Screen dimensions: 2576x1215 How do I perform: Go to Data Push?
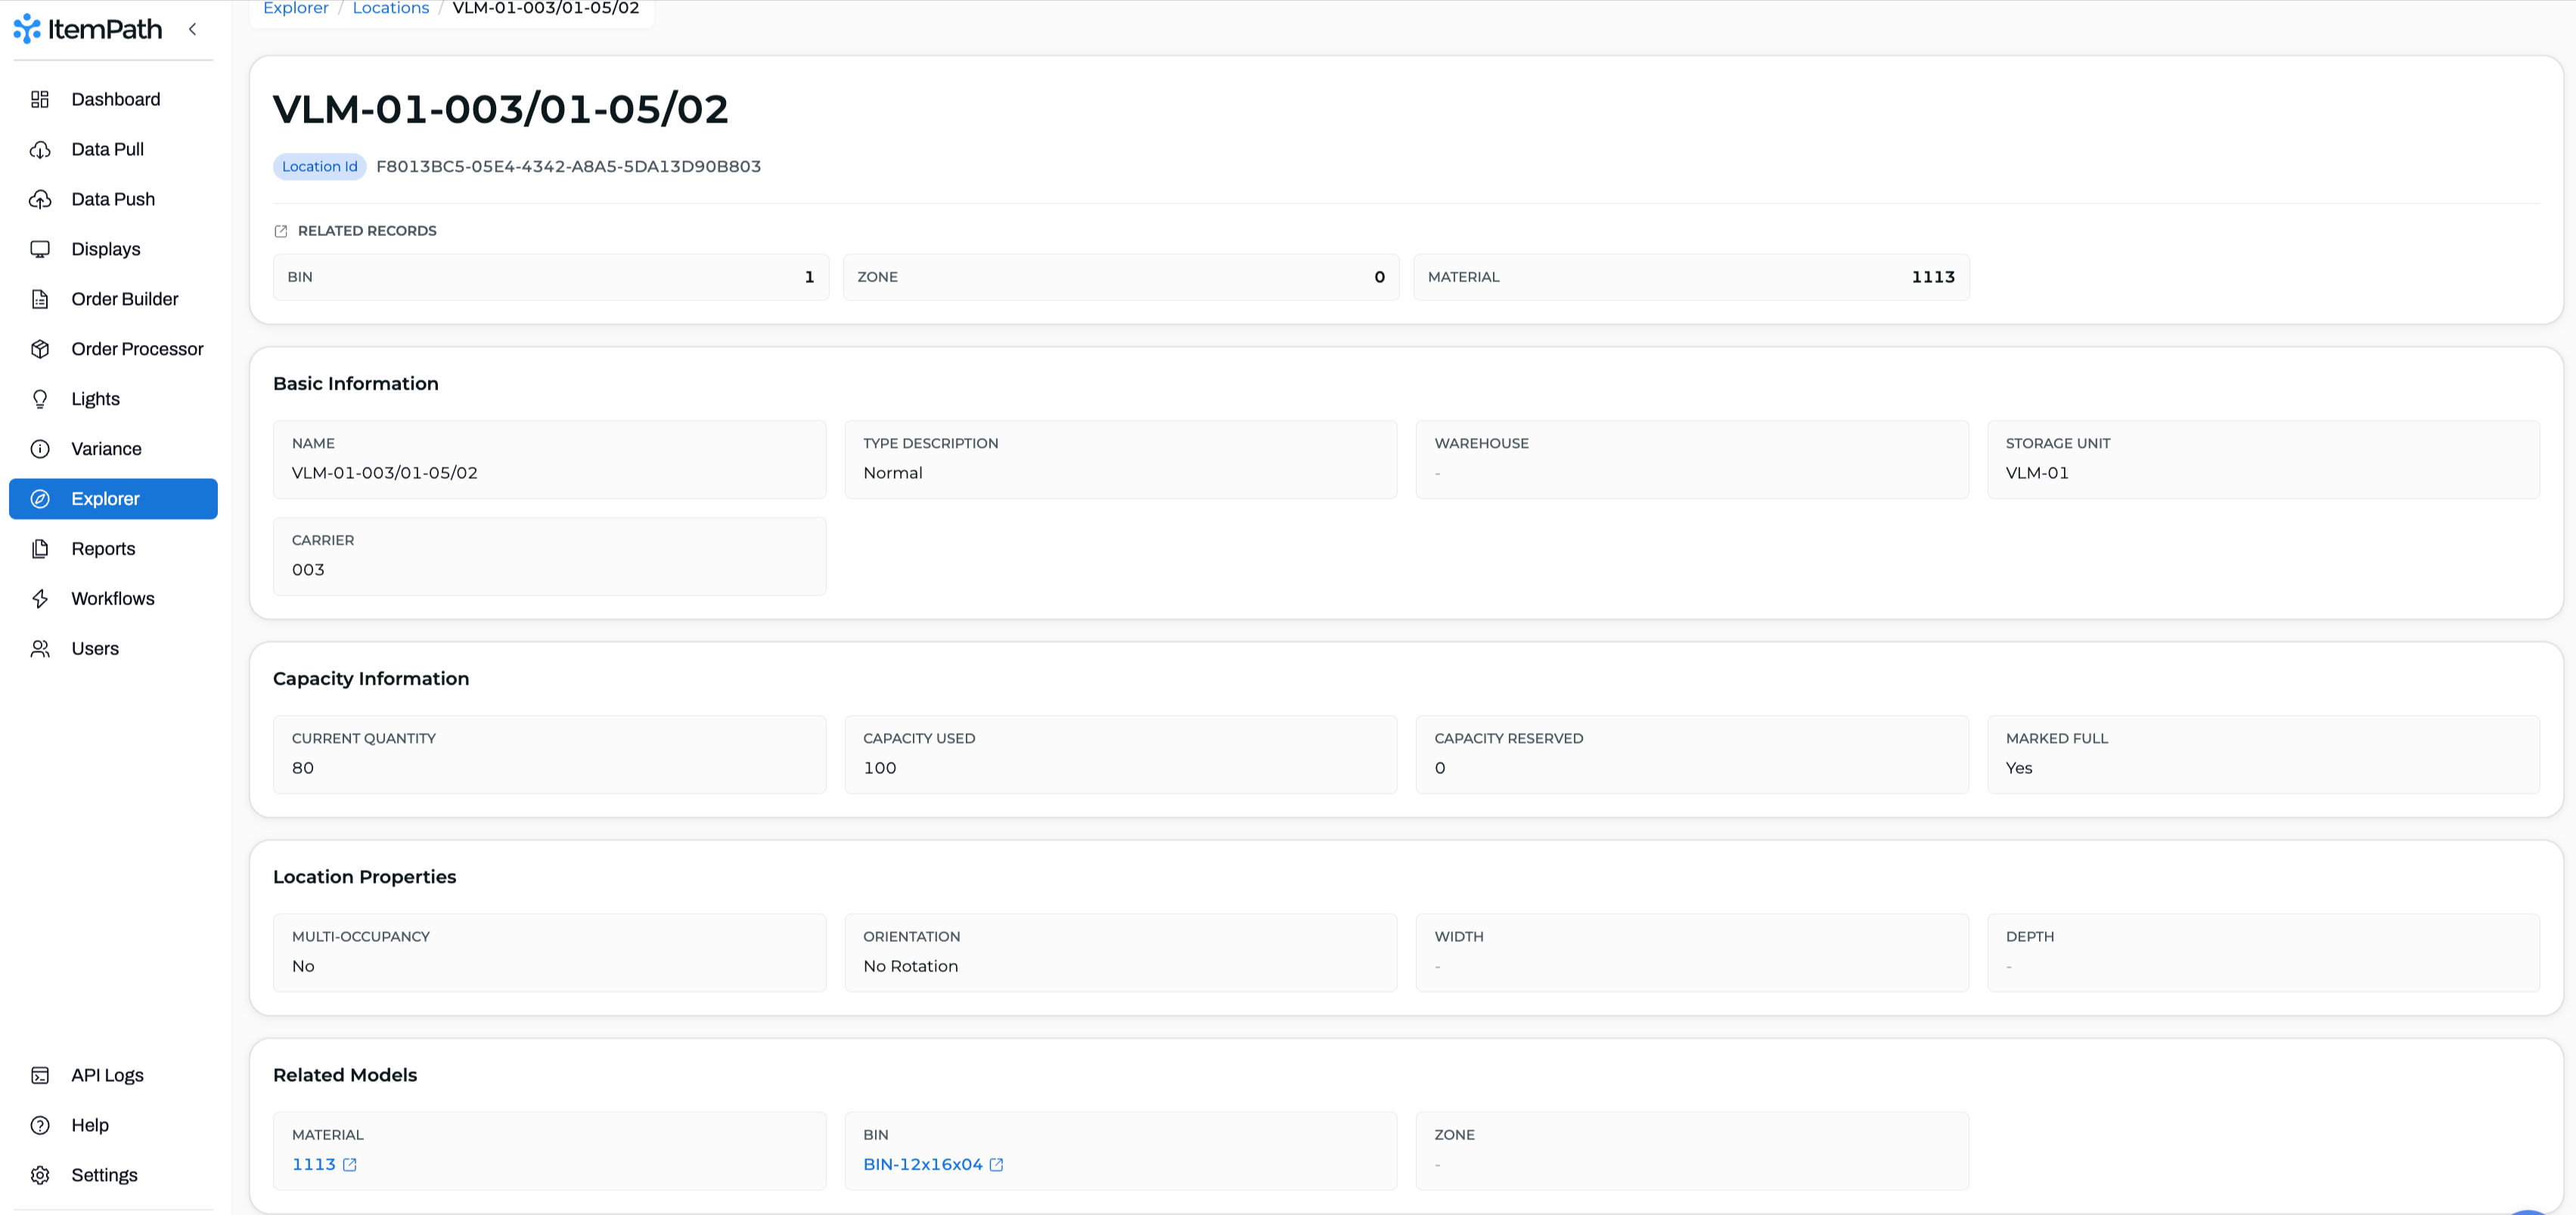[x=113, y=199]
